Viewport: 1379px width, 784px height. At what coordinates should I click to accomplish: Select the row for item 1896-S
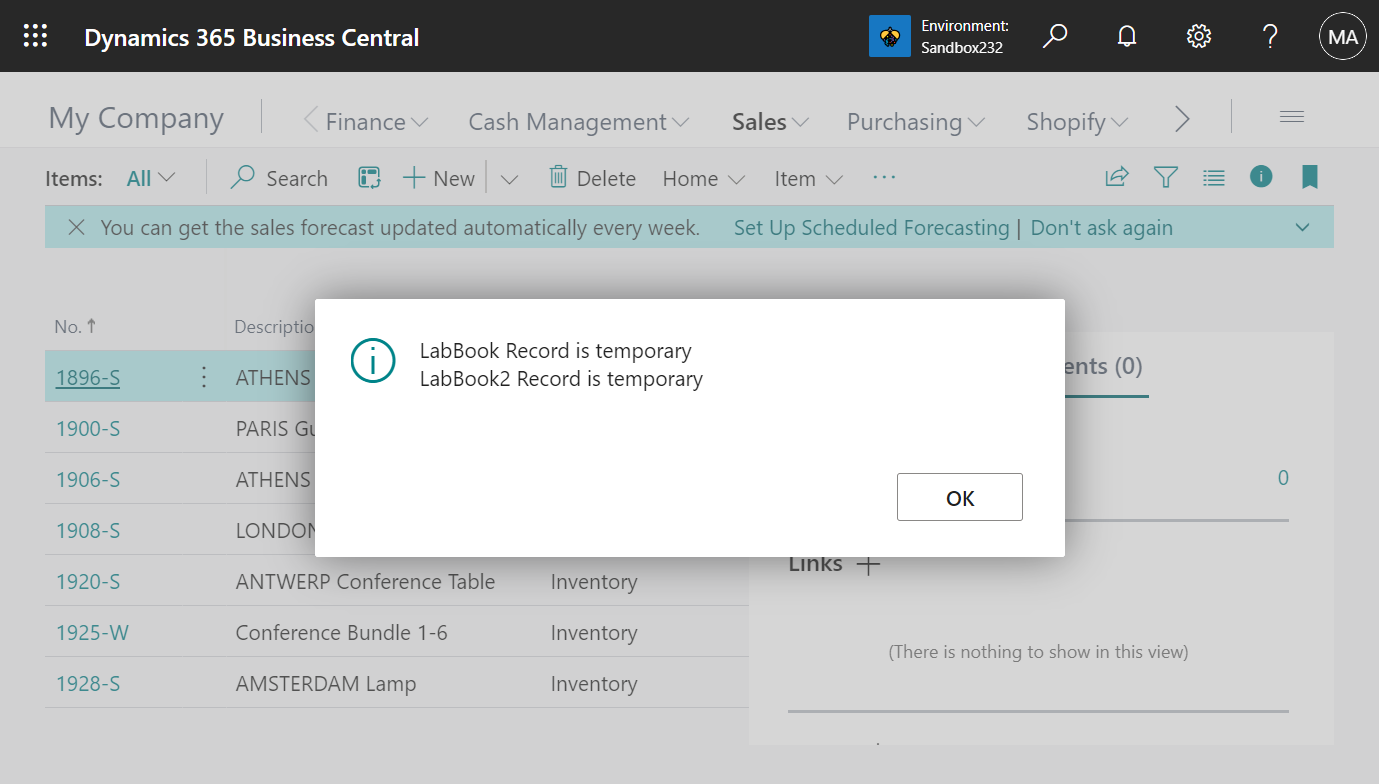[88, 377]
